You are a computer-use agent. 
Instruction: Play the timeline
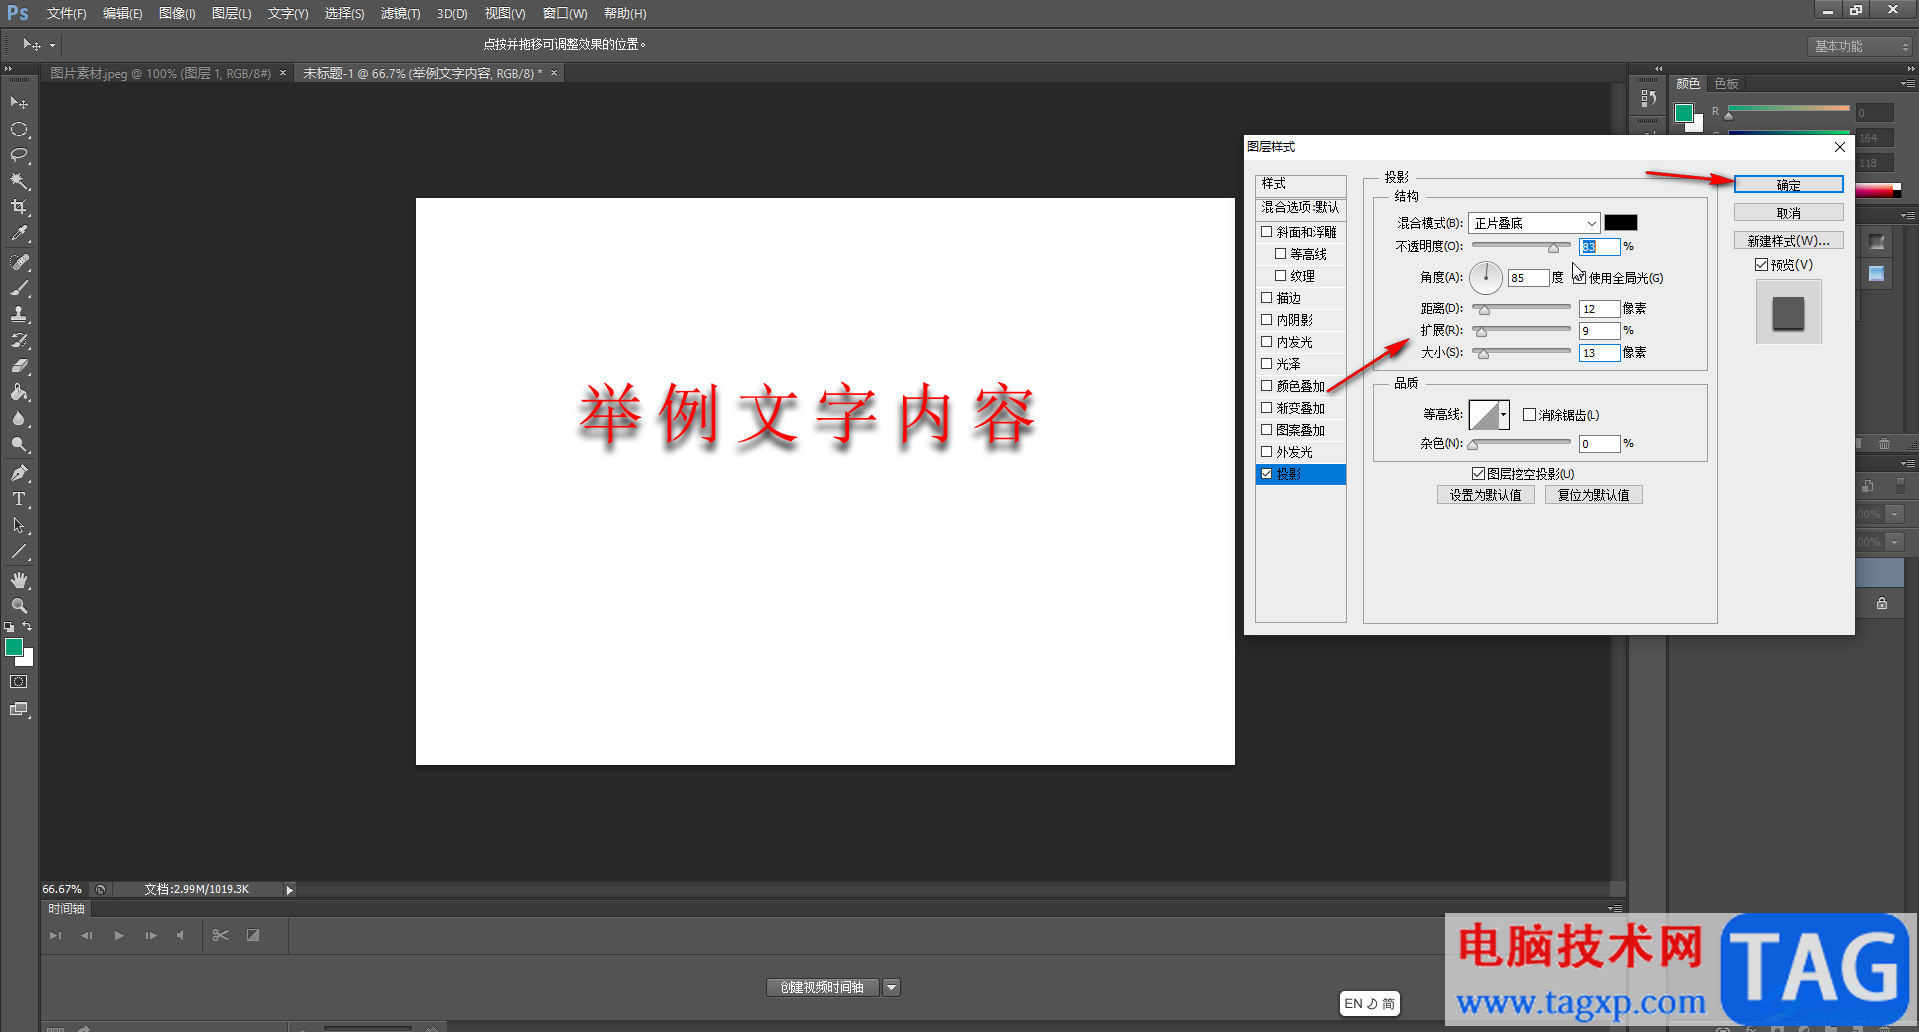(119, 935)
